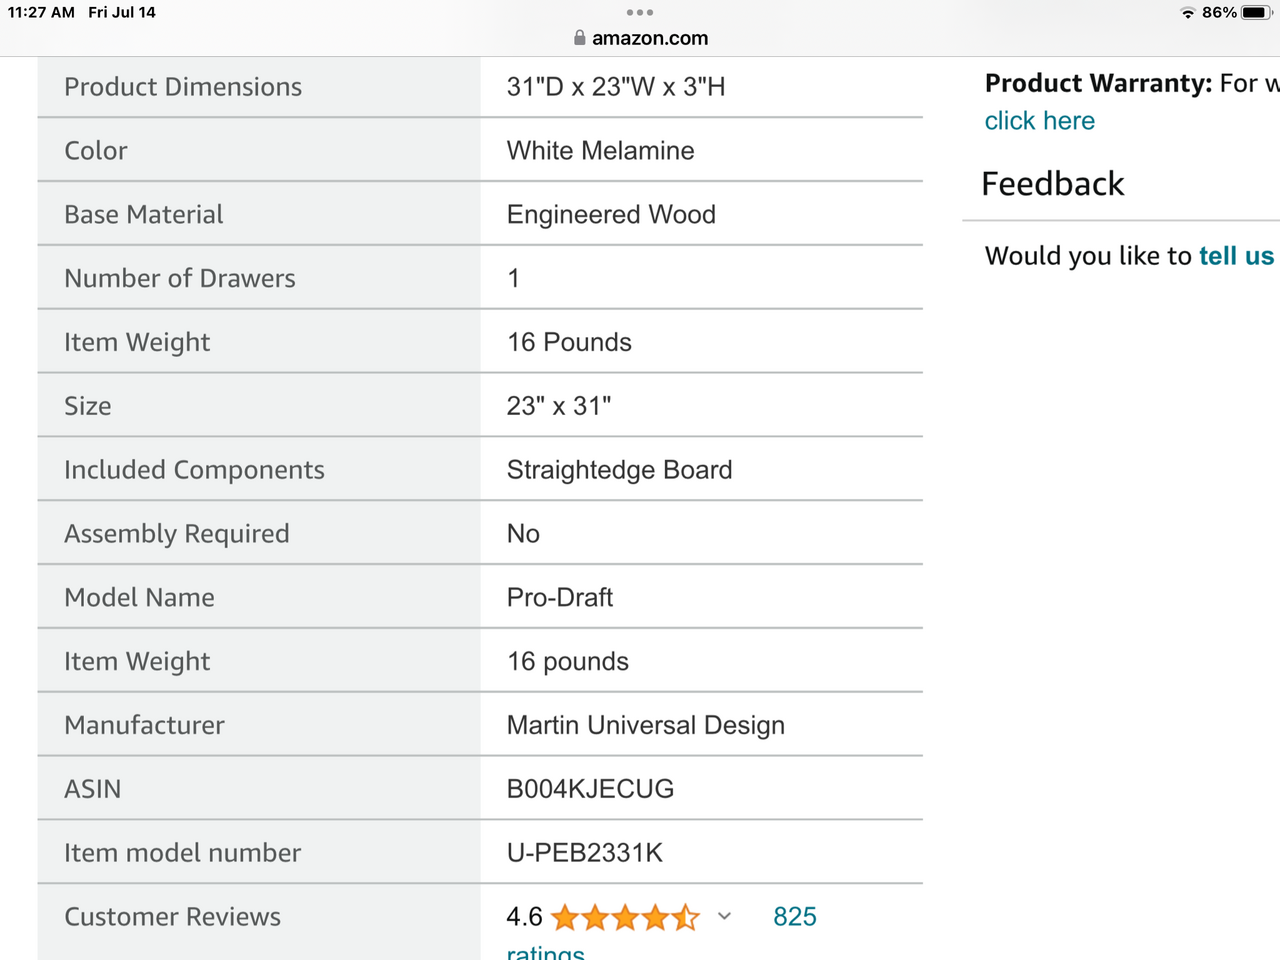Click the Product Warranty bold label
This screenshot has width=1280, height=960.
[1098, 83]
